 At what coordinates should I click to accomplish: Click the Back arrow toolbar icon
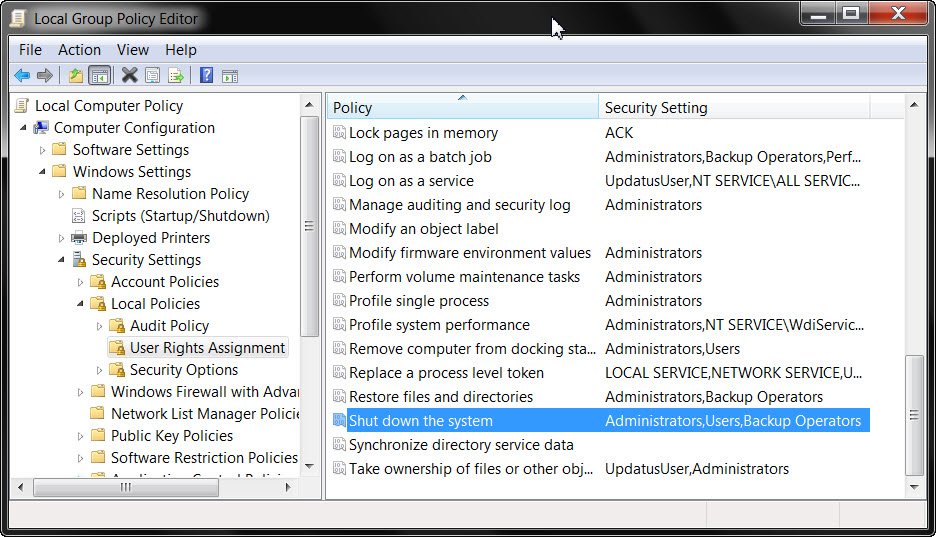click(x=22, y=76)
